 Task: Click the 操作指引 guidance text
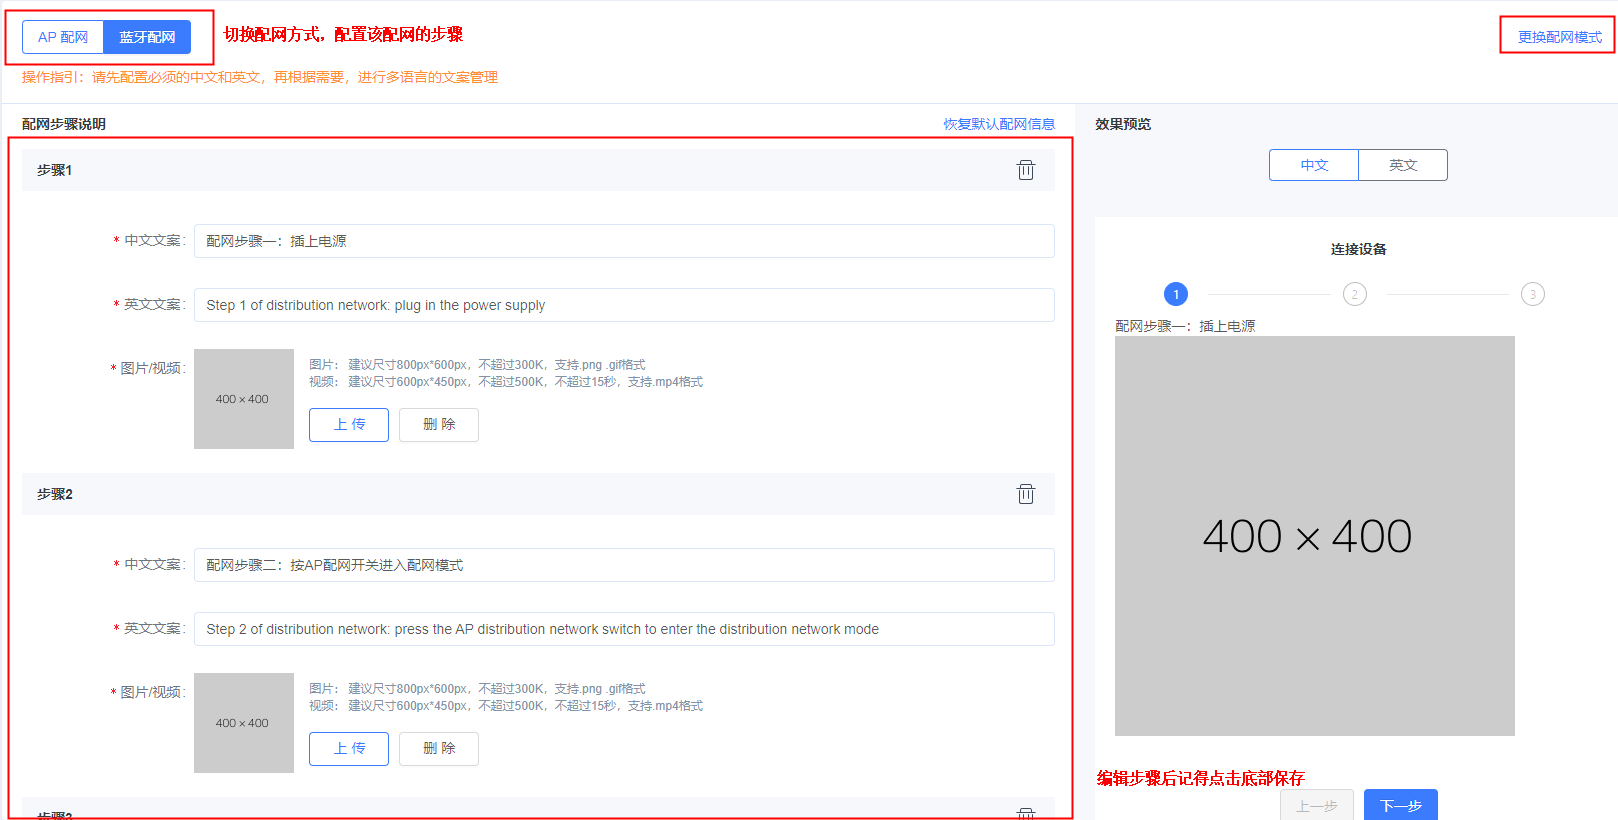(x=260, y=77)
